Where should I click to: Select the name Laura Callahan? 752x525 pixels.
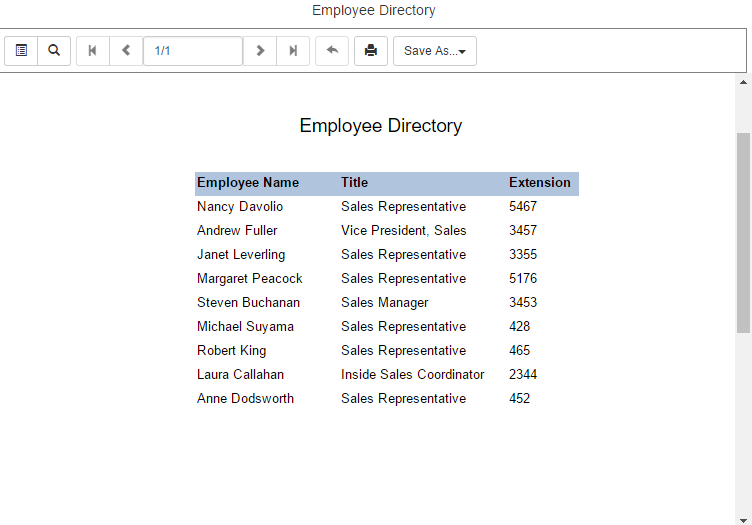click(240, 374)
